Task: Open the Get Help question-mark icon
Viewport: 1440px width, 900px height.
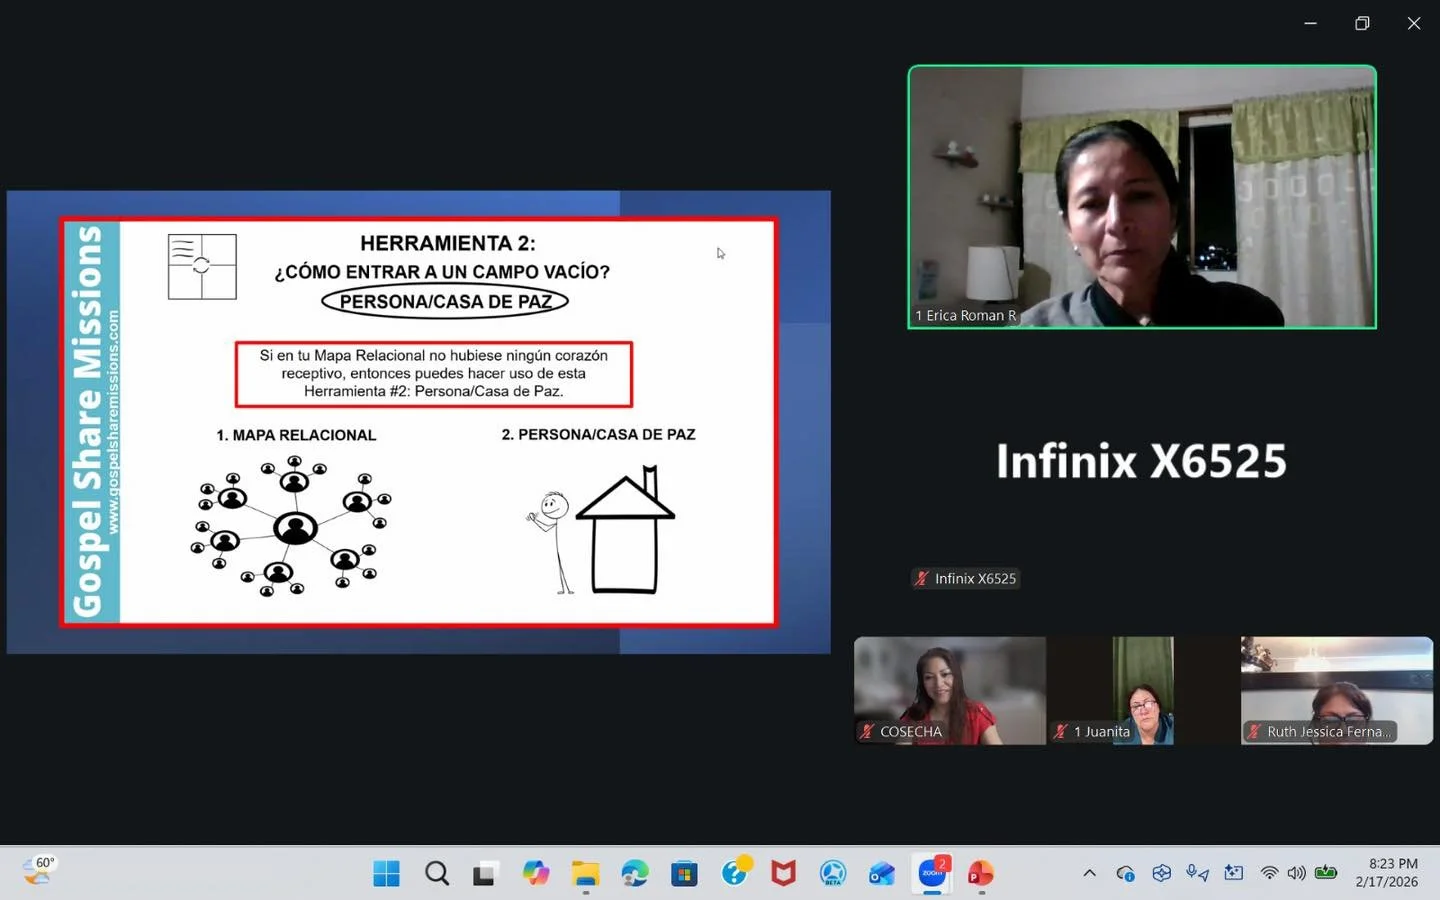Action: pos(735,873)
